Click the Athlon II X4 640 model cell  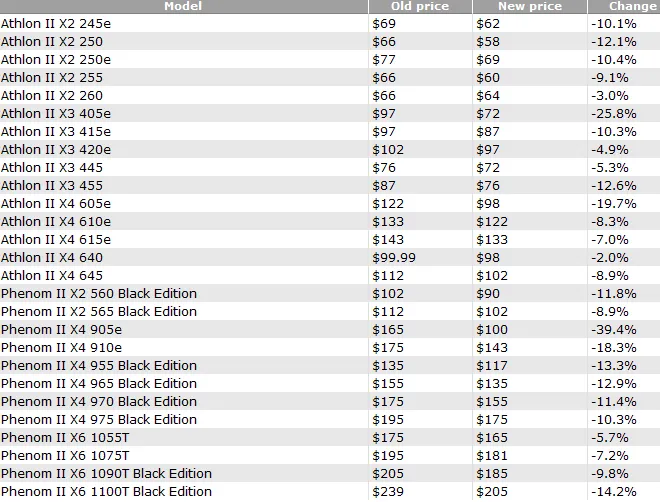[52, 257]
